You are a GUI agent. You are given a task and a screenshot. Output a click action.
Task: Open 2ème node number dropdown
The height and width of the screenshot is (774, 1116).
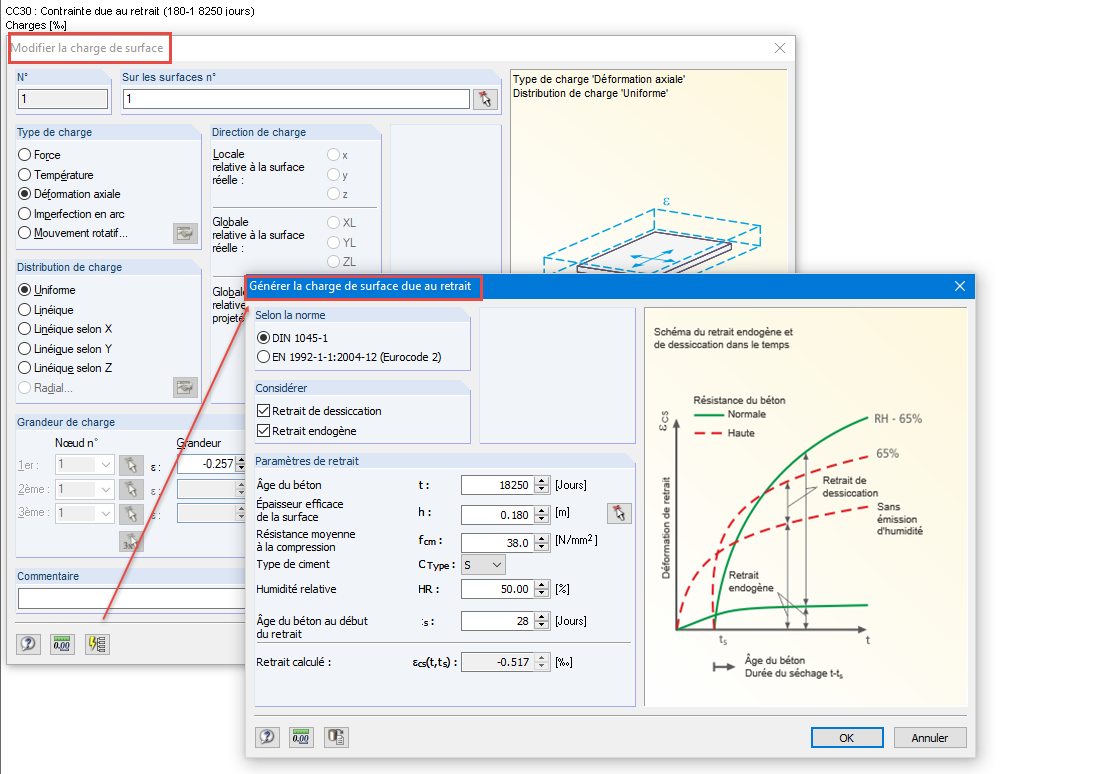tap(85, 489)
